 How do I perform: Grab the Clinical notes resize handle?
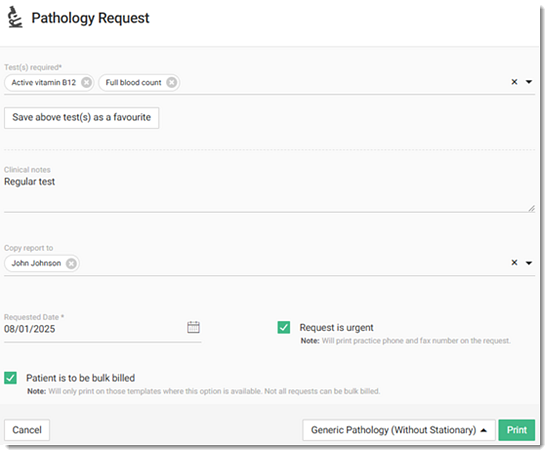point(531,209)
